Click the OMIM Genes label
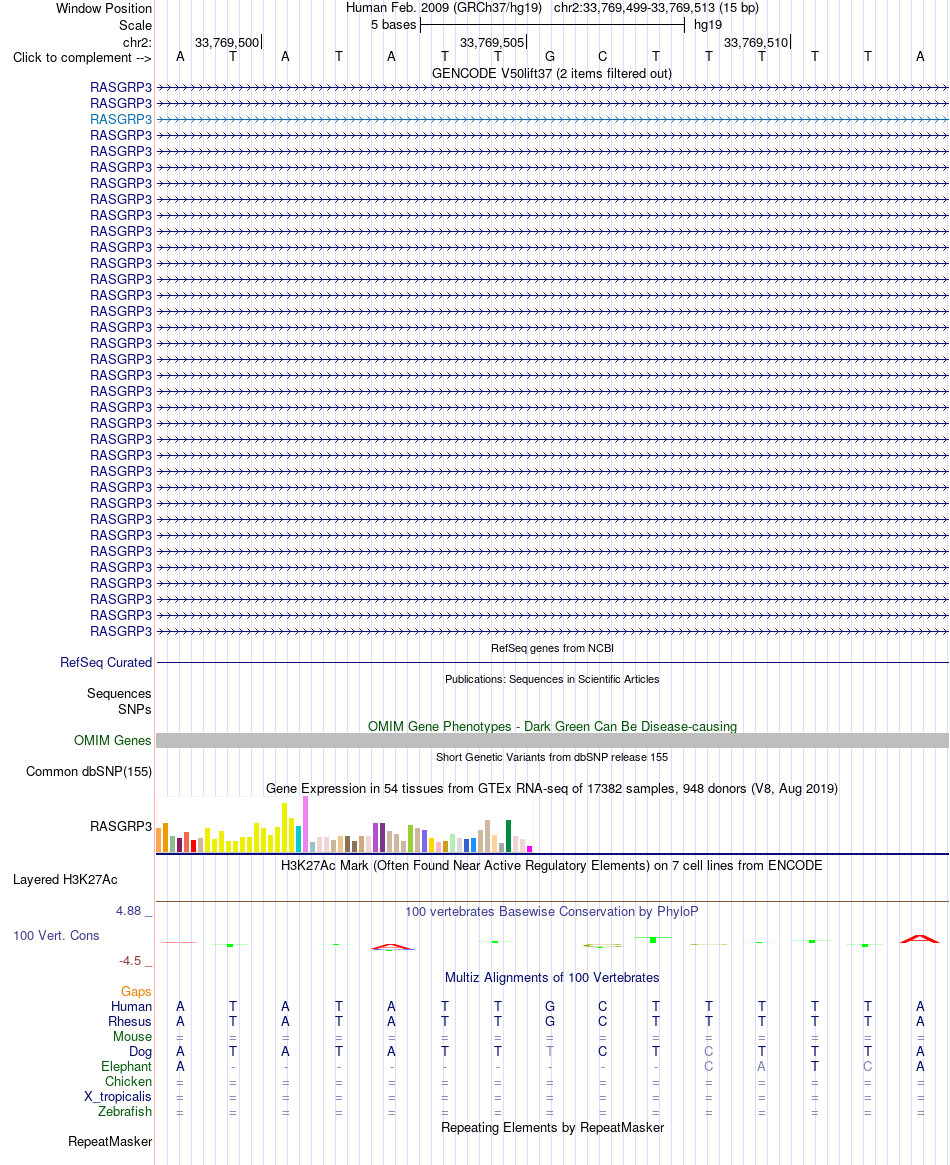The image size is (950, 1165). point(112,741)
